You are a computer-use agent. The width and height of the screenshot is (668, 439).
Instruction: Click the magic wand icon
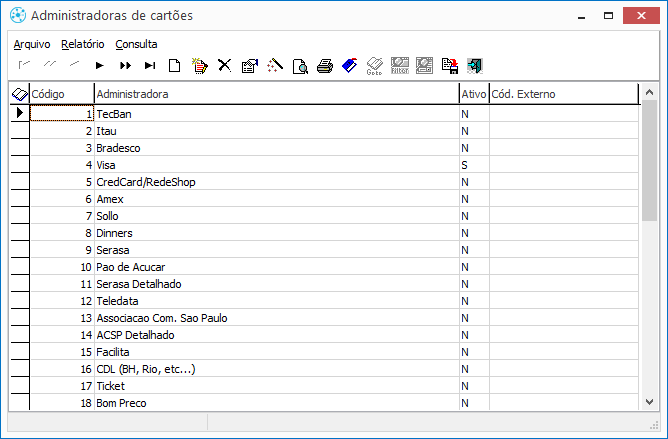(x=275, y=66)
